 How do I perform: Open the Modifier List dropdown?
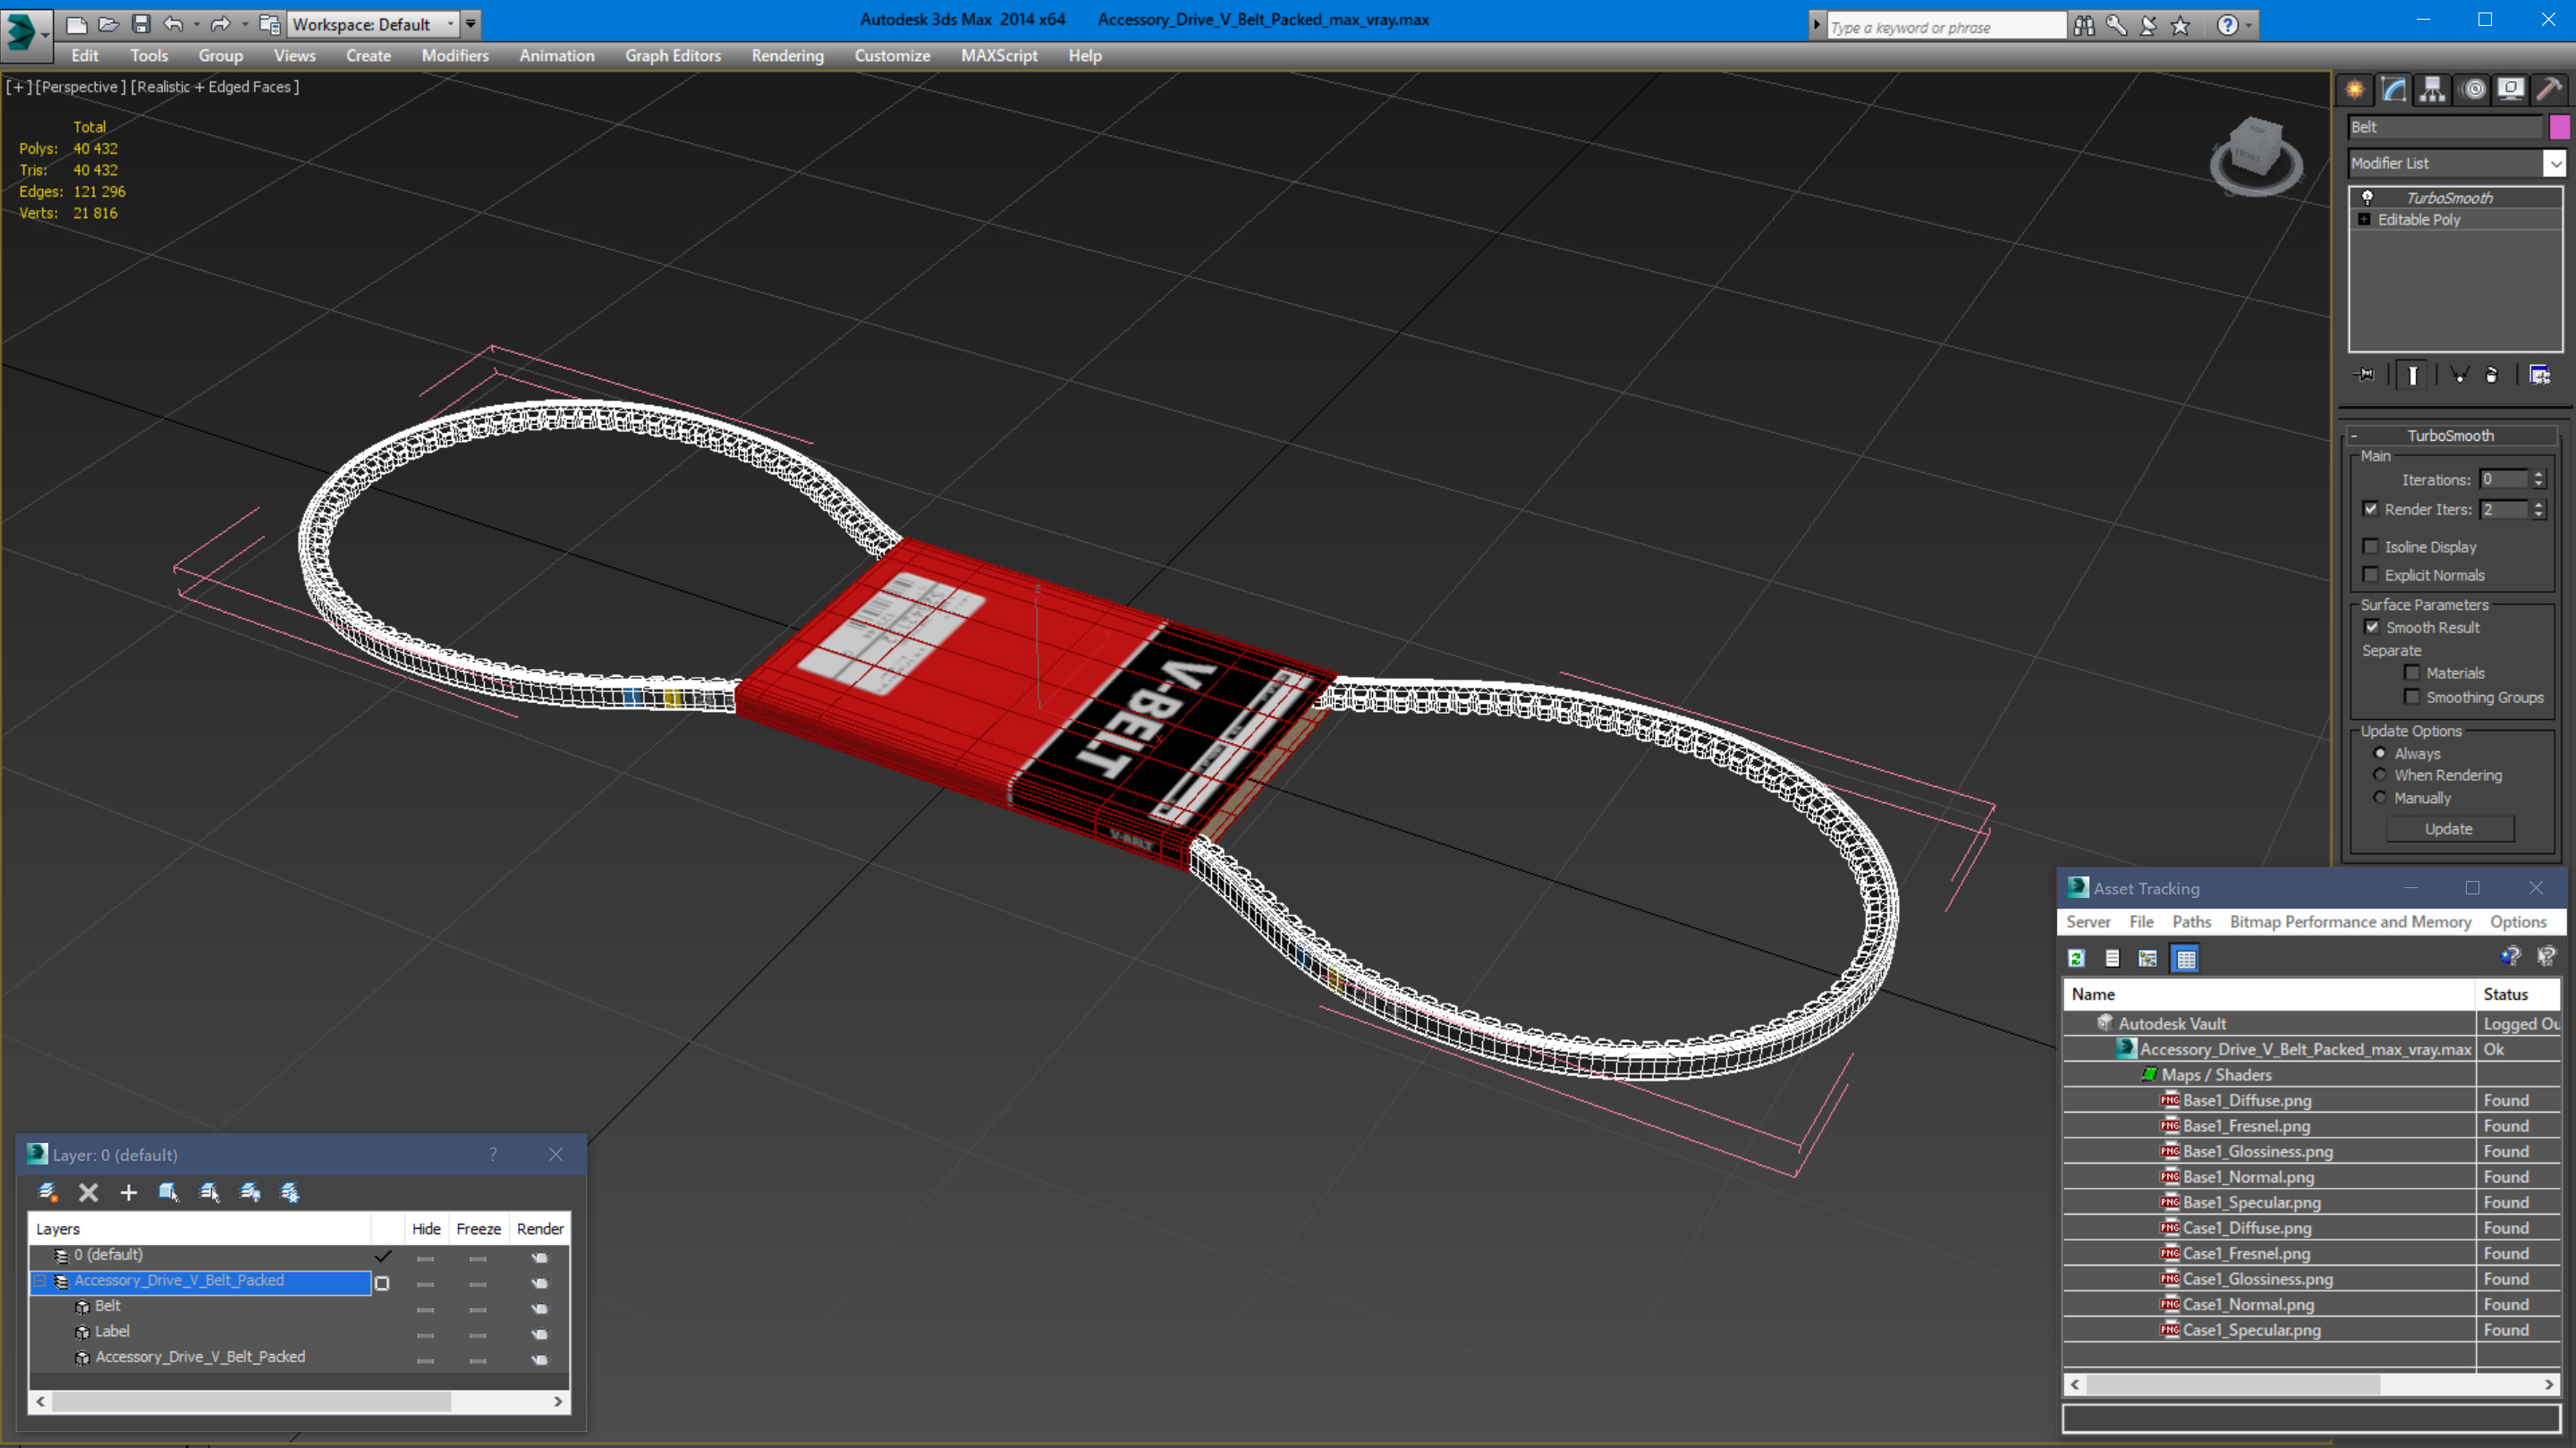click(x=2555, y=163)
